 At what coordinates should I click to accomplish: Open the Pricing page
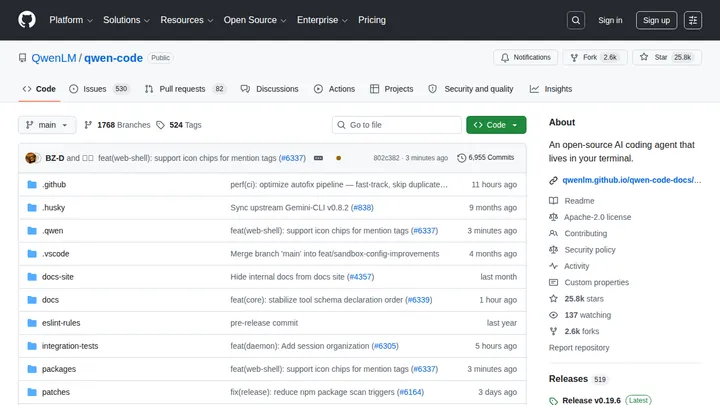[x=372, y=20]
